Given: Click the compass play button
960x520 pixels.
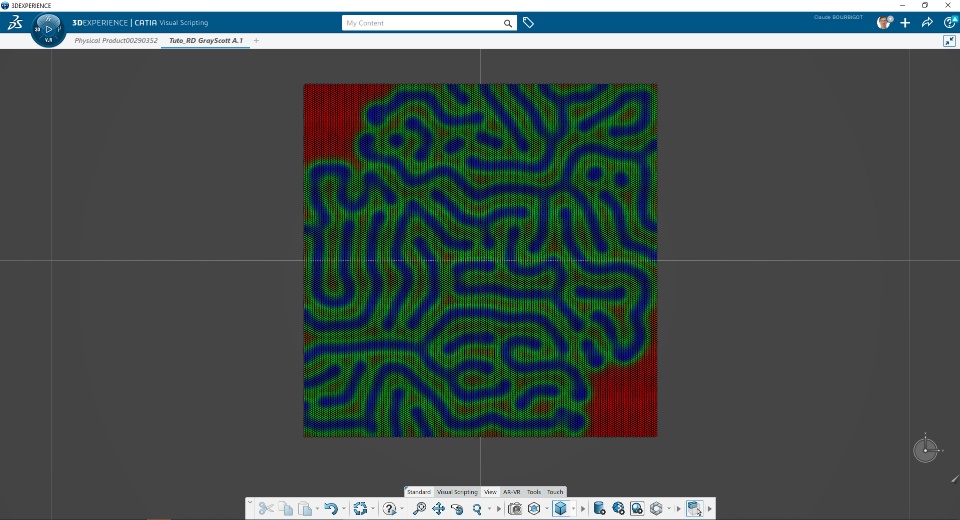Looking at the screenshot, I should [x=48, y=29].
